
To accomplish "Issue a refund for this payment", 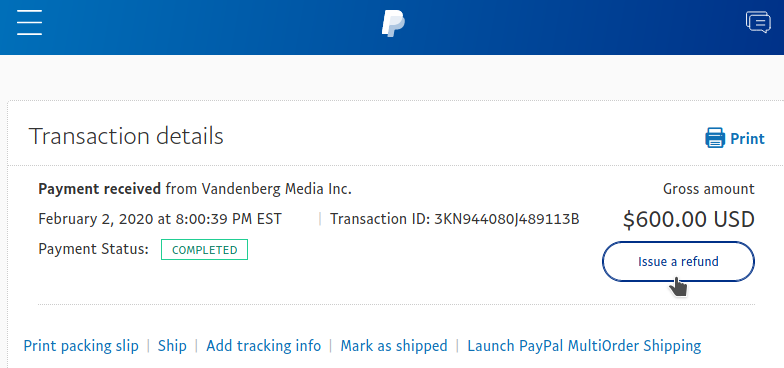I will point(678,262).
